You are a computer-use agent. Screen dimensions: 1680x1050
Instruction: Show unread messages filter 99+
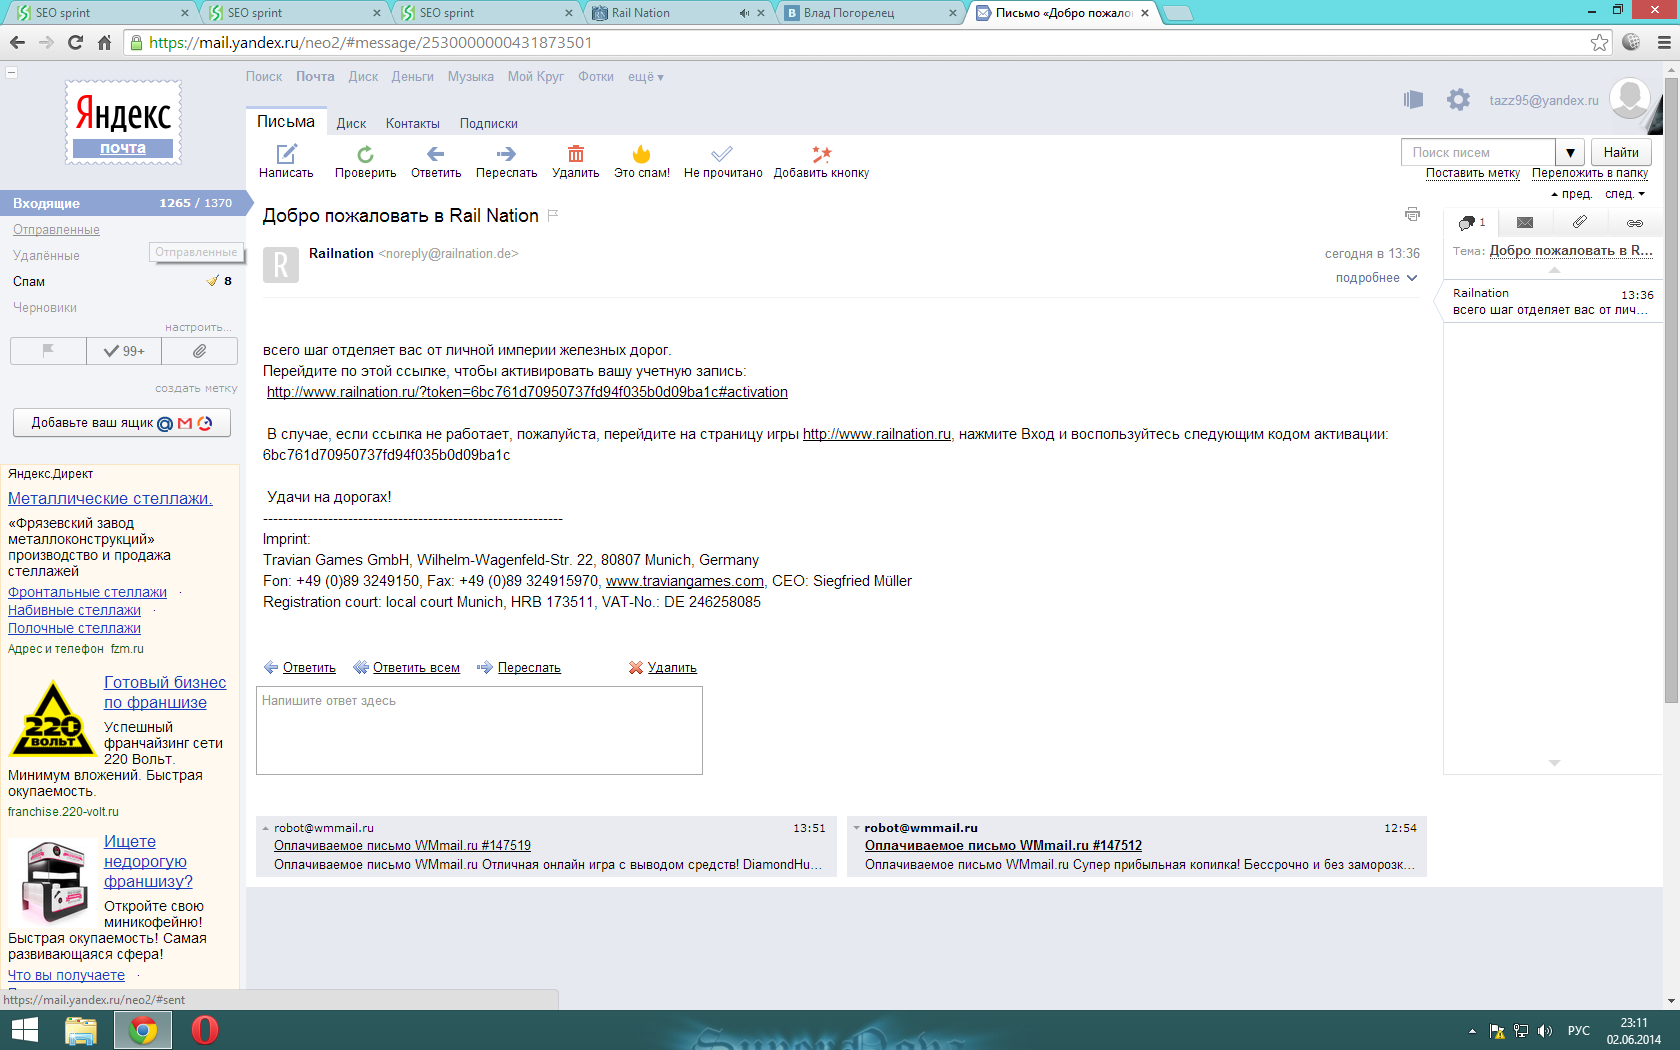point(124,351)
